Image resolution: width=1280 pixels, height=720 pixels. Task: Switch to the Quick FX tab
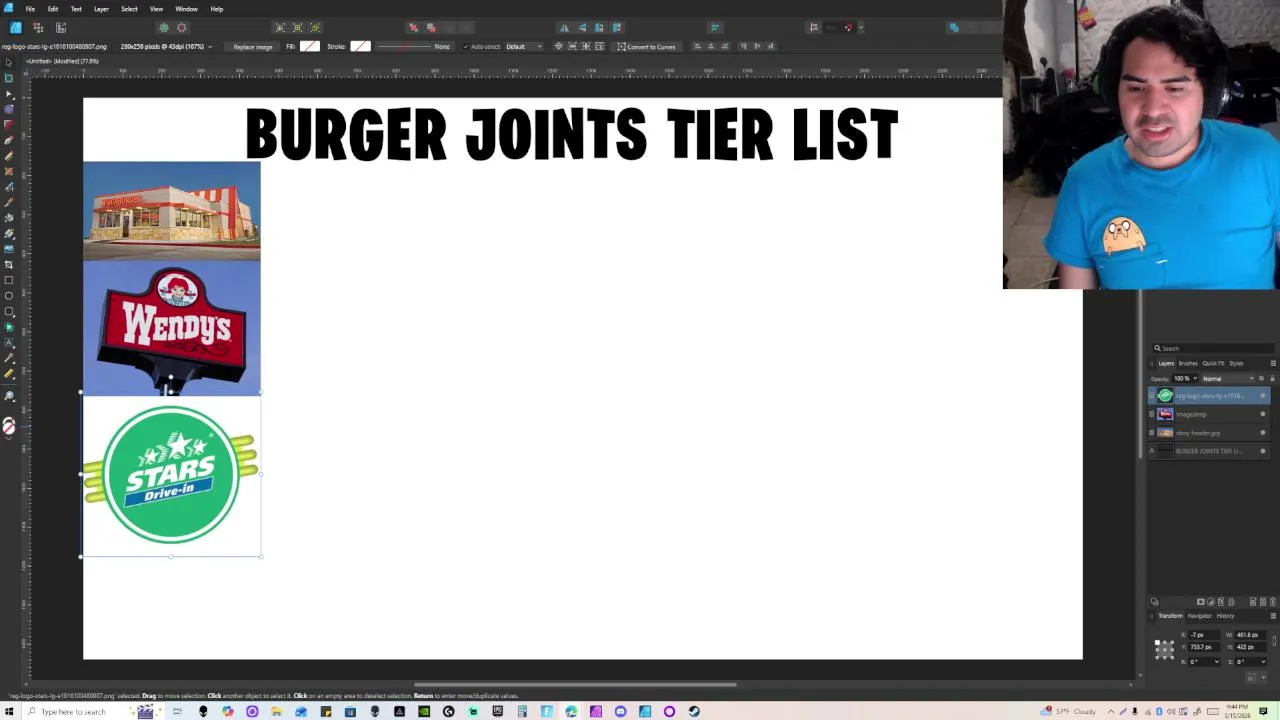1213,363
